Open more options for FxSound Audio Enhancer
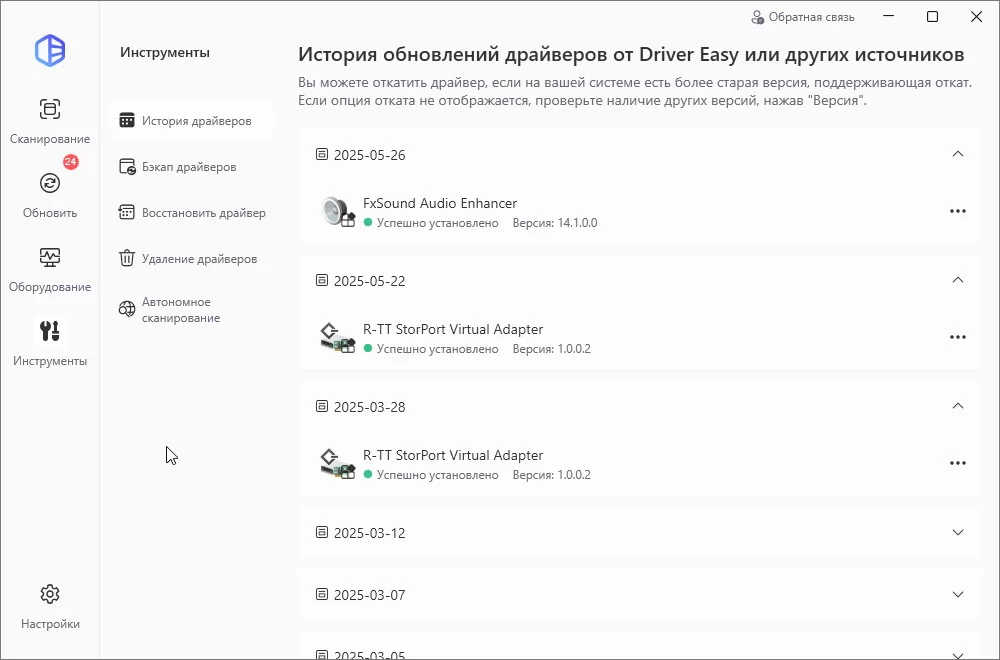This screenshot has height=660, width=1000. click(x=958, y=211)
